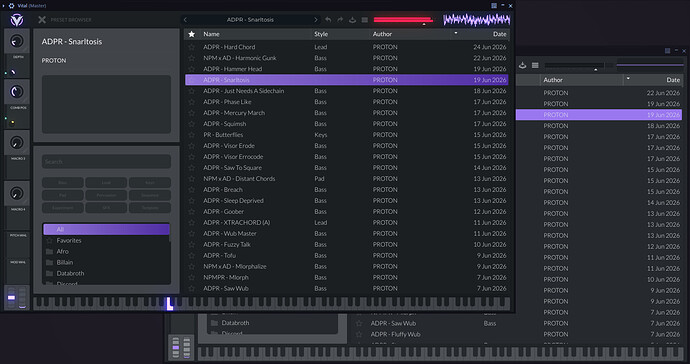This screenshot has height=364, width=690.
Task: Click ADPR - Snarltosis preset name title
Action: point(72,42)
